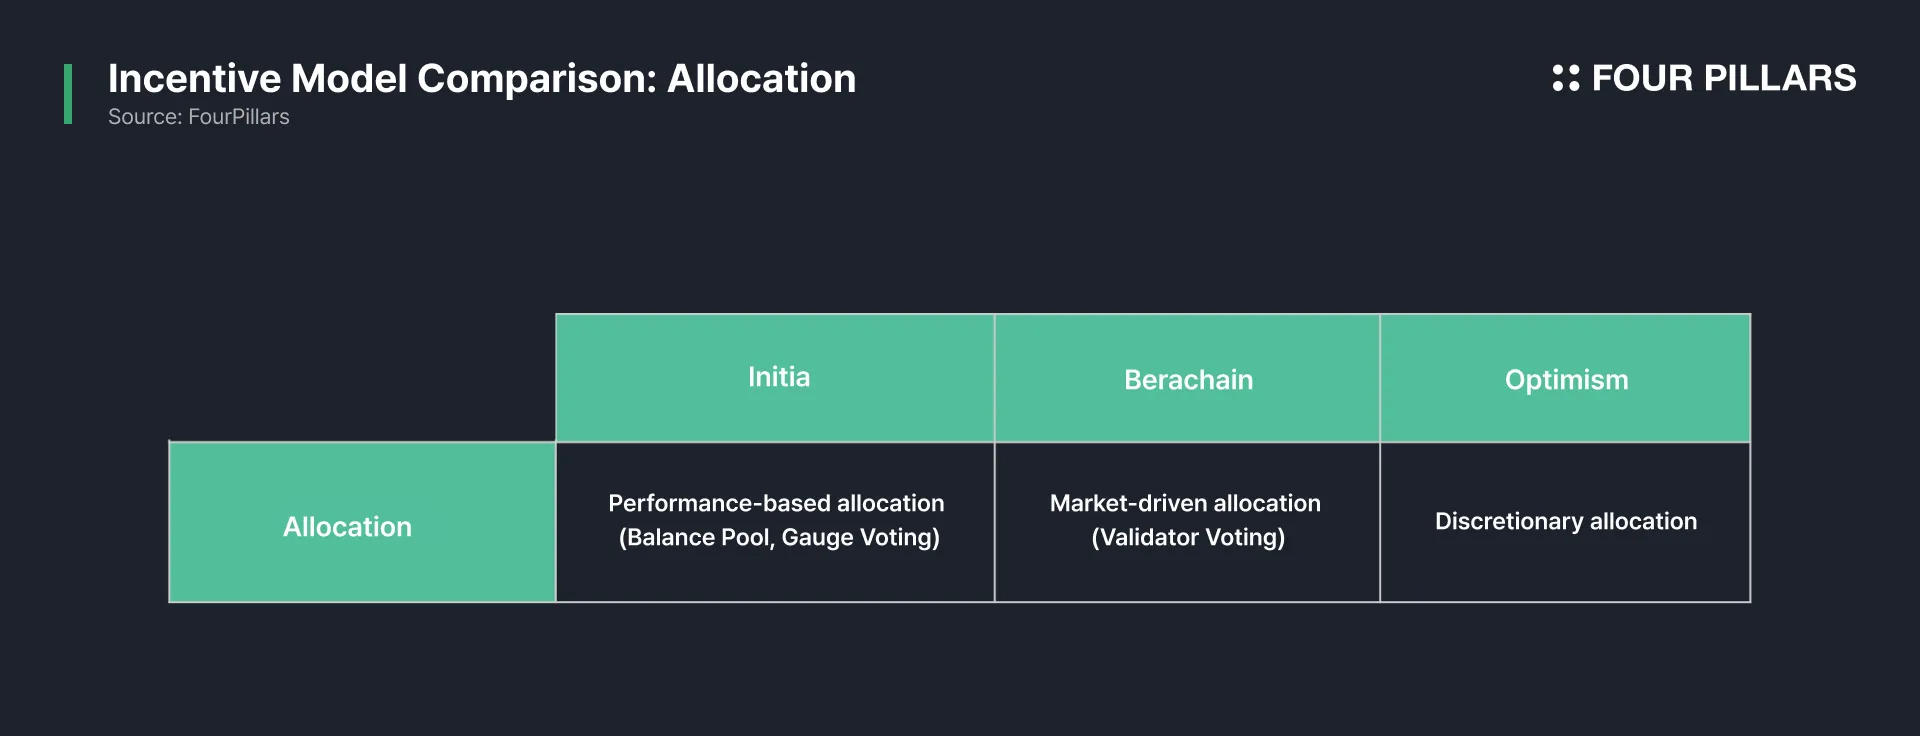1920x736 pixels.
Task: Click the green vertical bar beside the heading
Action: pos(68,94)
